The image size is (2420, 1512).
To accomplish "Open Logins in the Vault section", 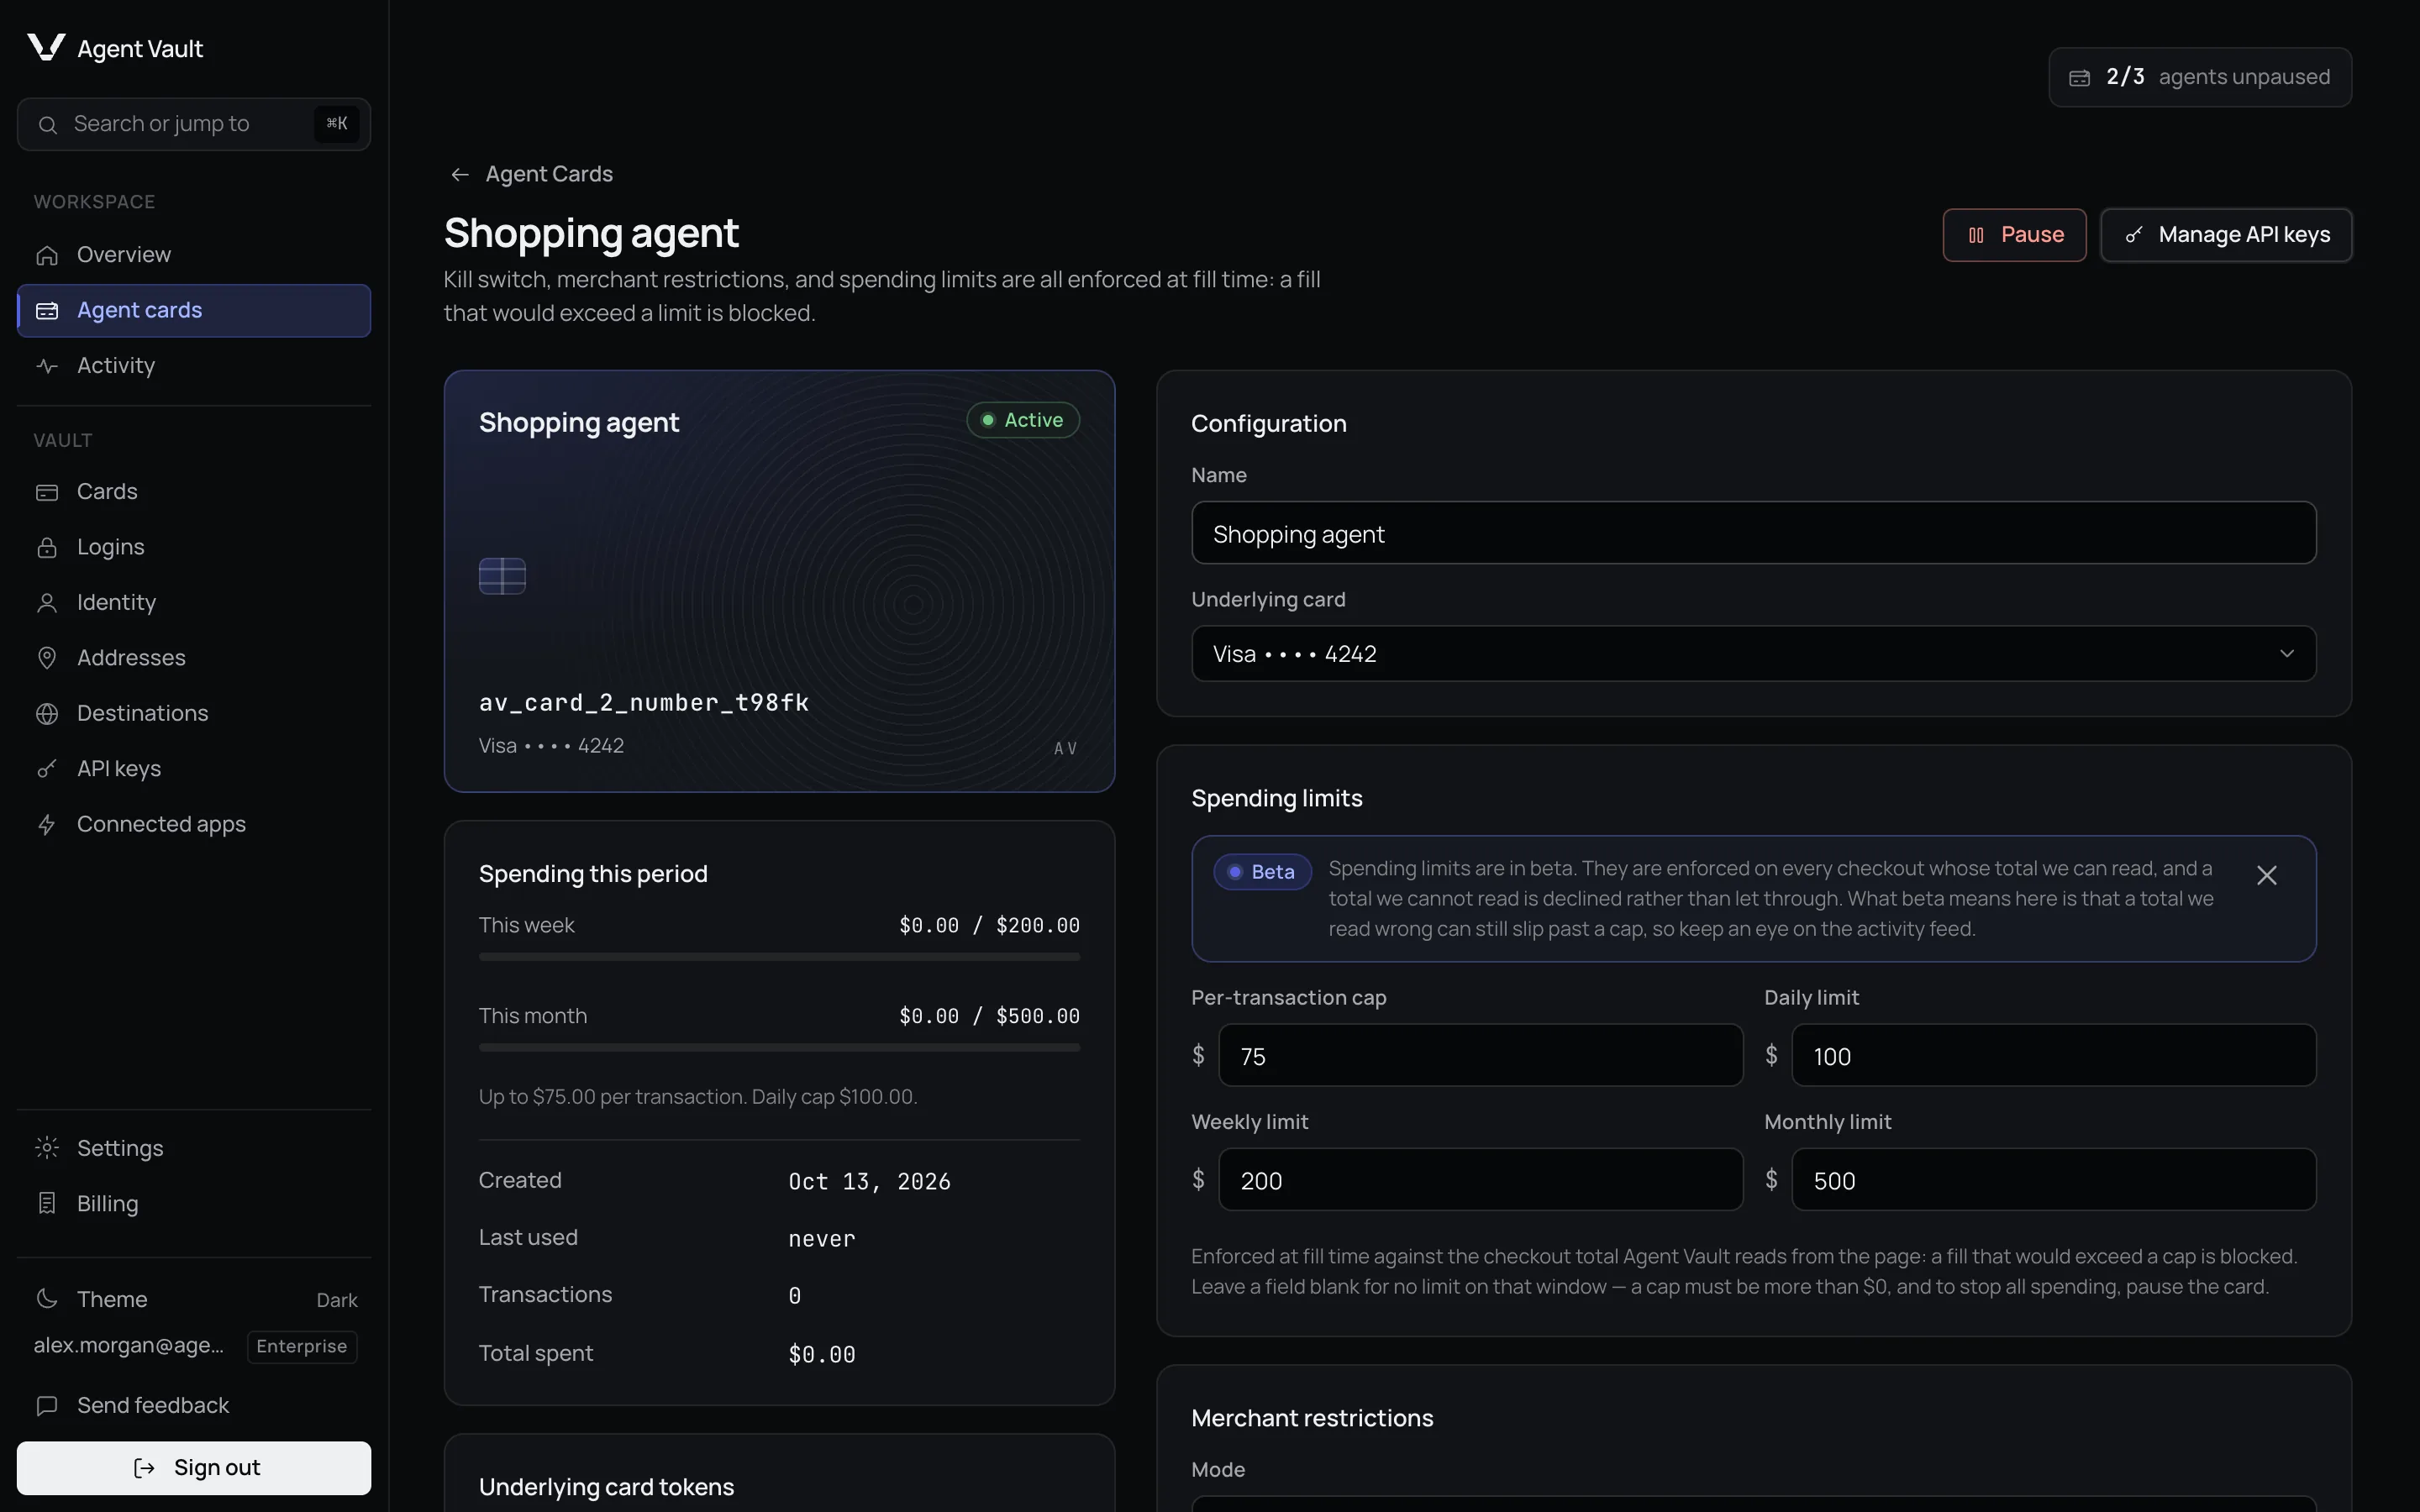I will pos(194,547).
